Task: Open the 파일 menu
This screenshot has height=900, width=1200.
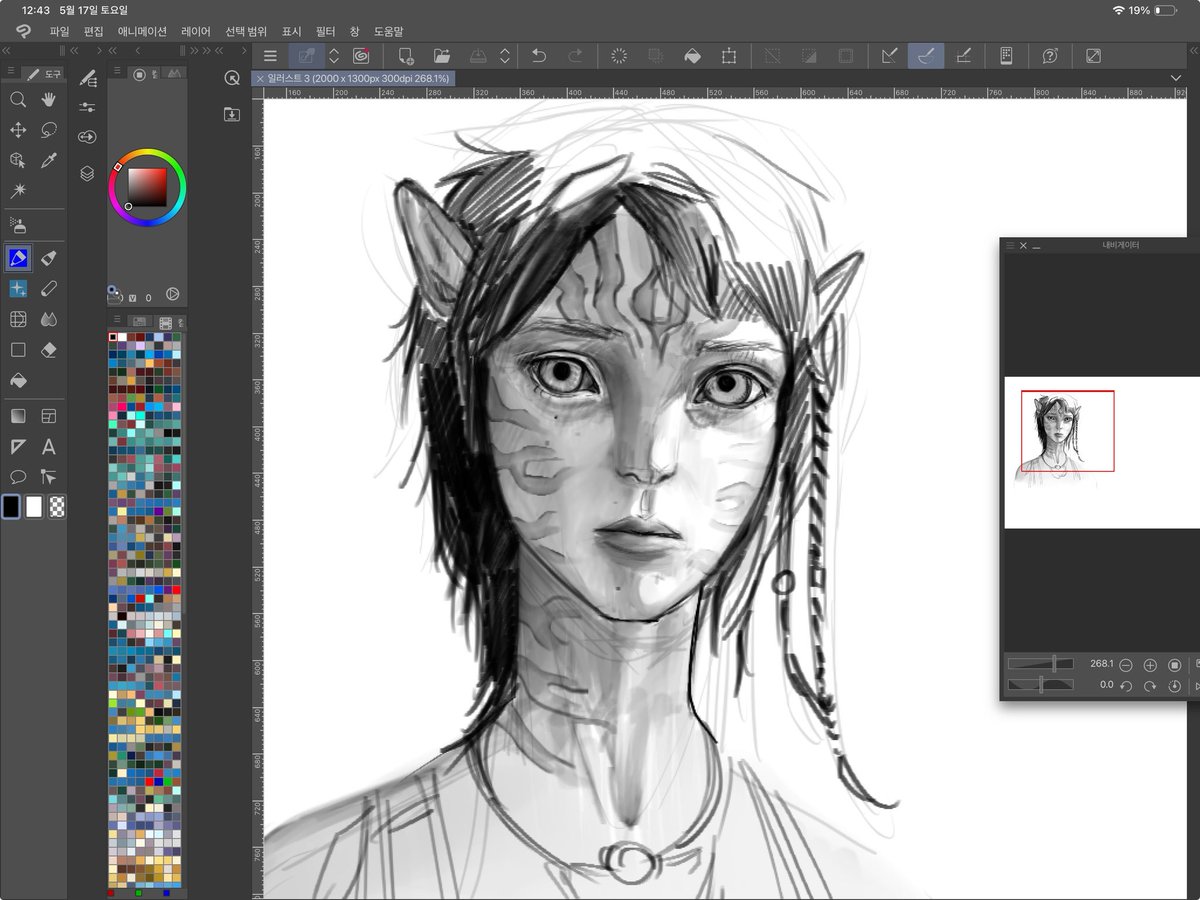Action: [x=59, y=31]
